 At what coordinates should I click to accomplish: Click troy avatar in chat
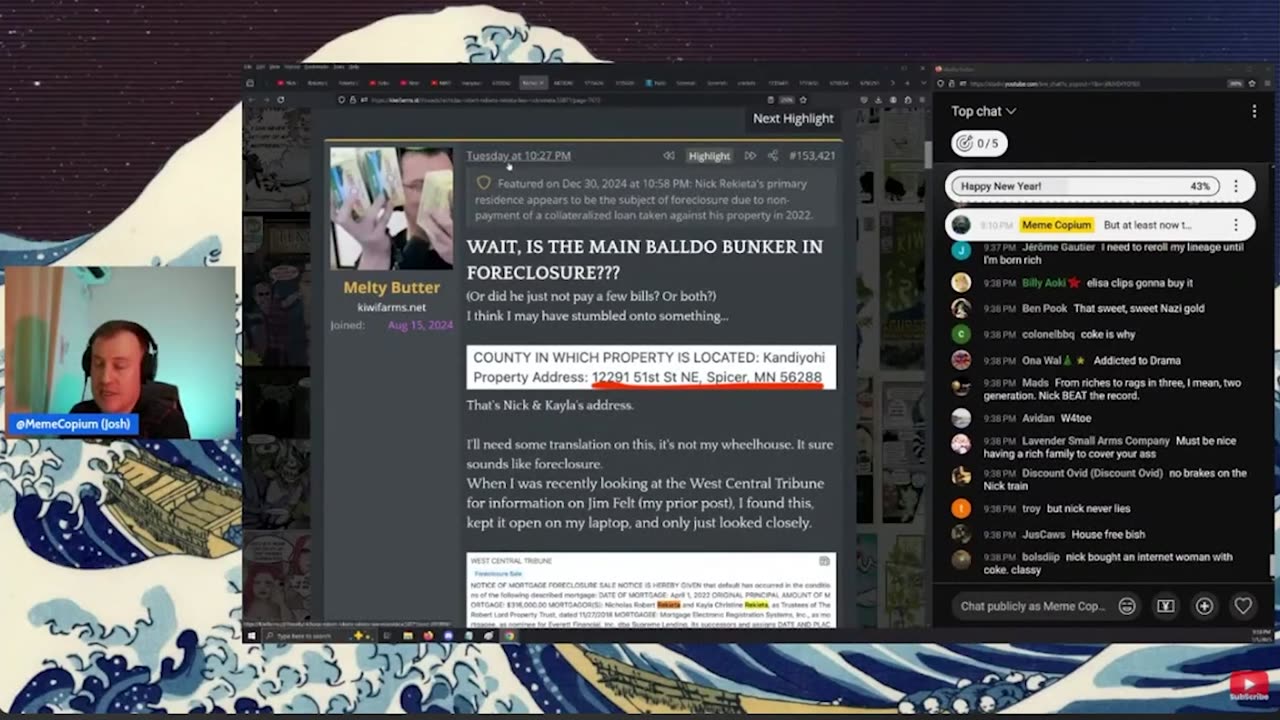[x=961, y=509]
